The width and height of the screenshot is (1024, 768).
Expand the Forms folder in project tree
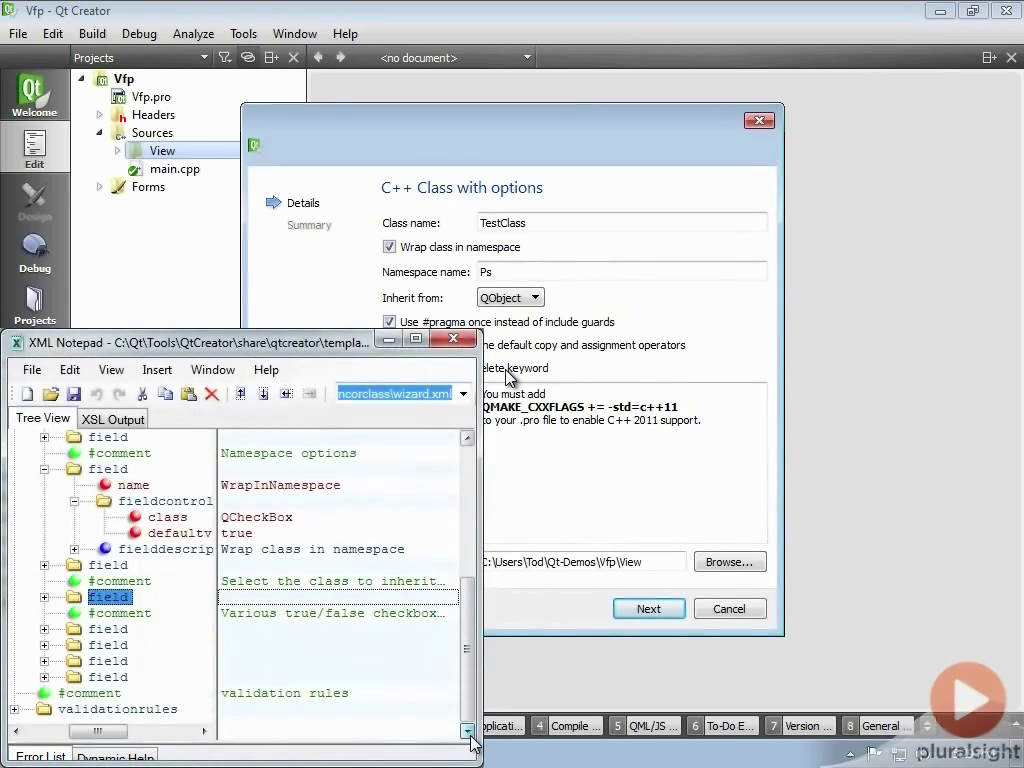pos(99,187)
